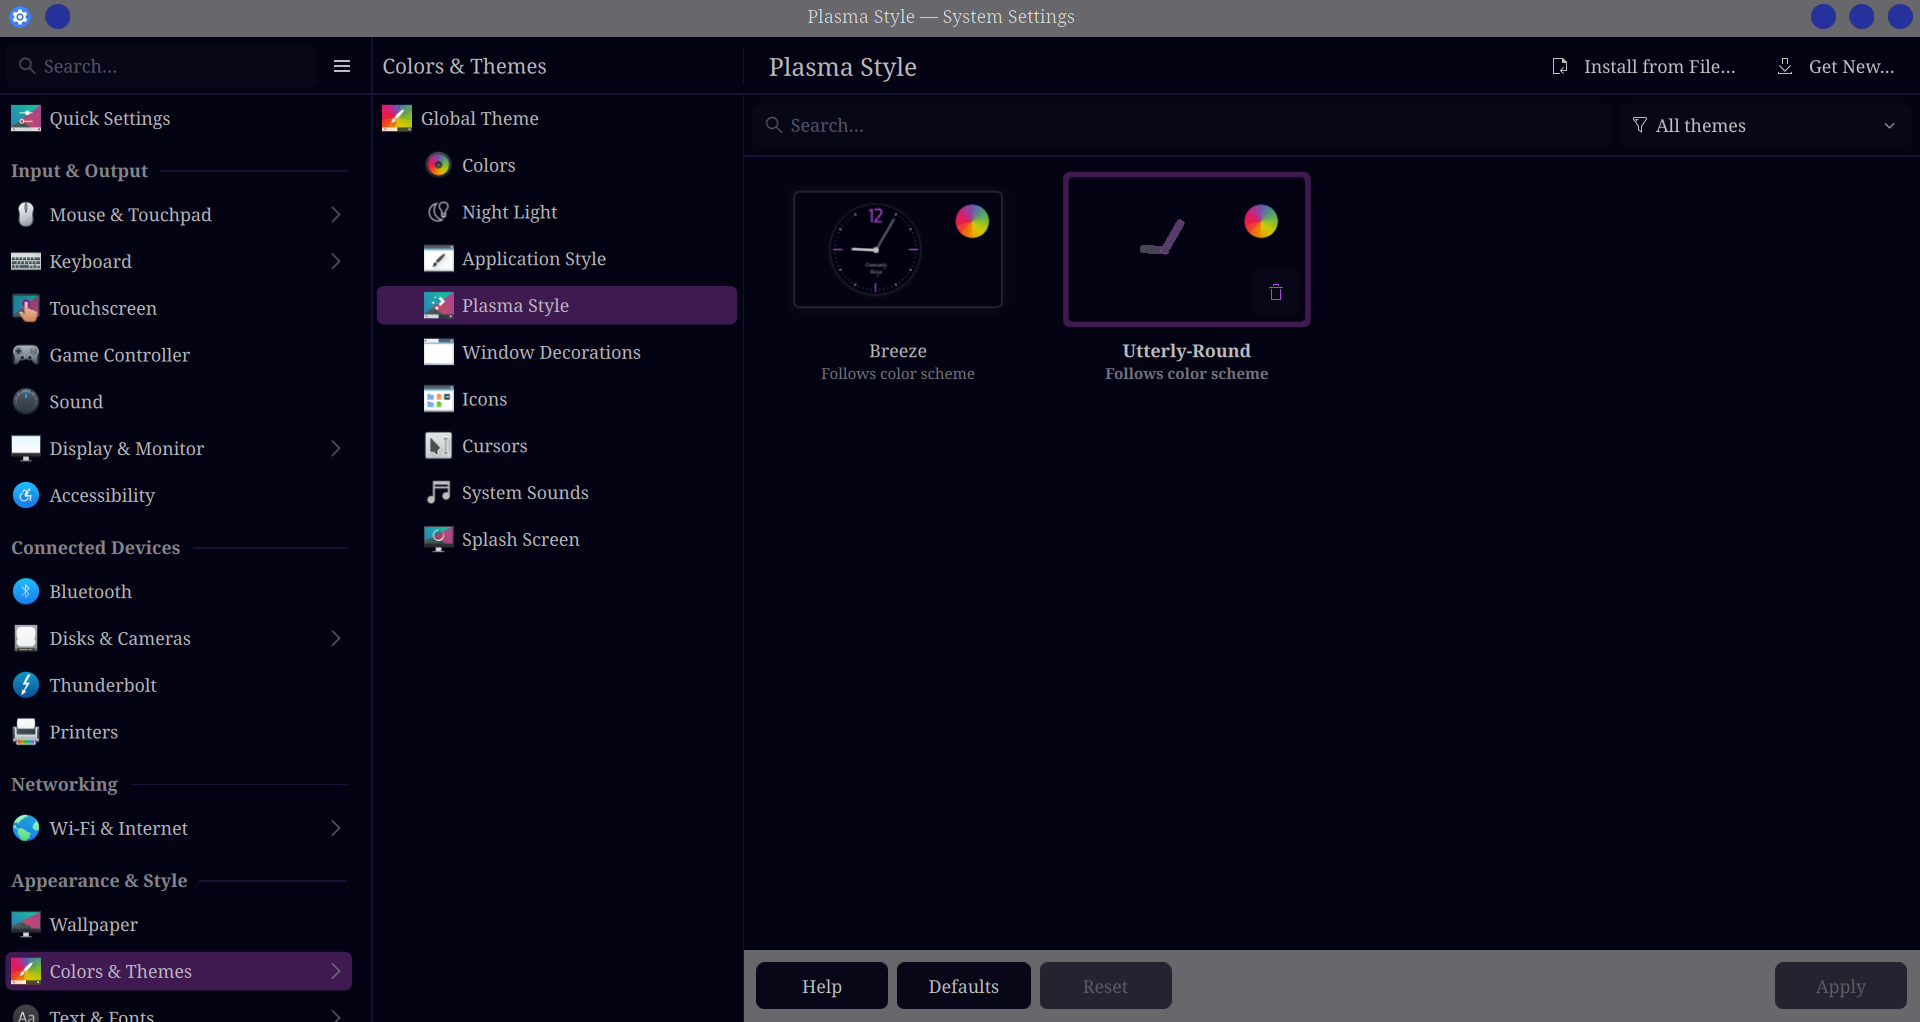
Task: Expand Mouse & Touchpad chevron
Action: 336,214
